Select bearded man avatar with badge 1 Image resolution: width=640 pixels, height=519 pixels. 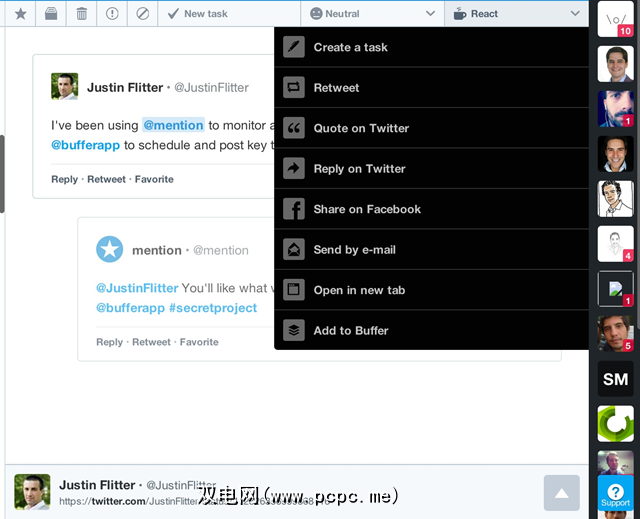[x=616, y=109]
